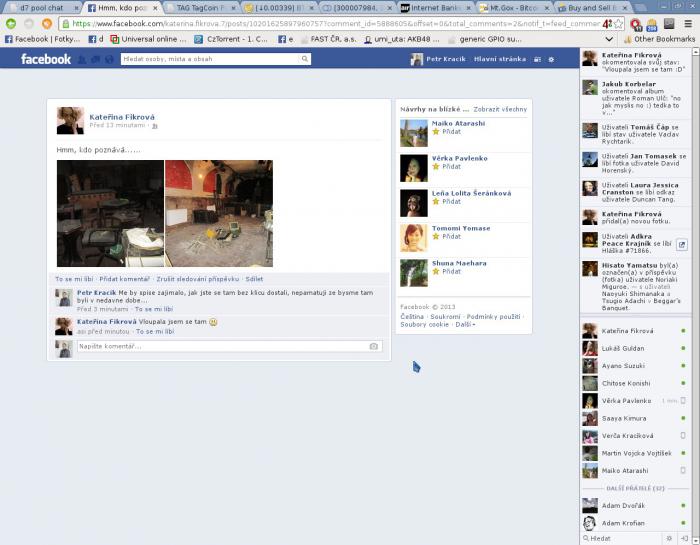Go to Hlavní stránka in top bar
This screenshot has height=545, width=700.
[500, 59]
